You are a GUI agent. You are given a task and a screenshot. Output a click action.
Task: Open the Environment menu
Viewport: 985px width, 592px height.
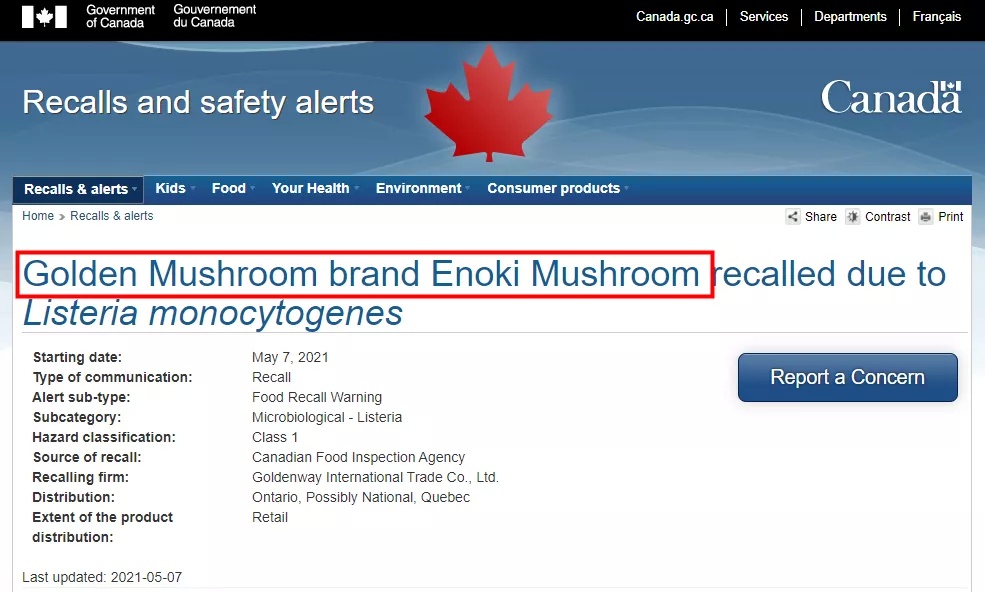click(422, 189)
